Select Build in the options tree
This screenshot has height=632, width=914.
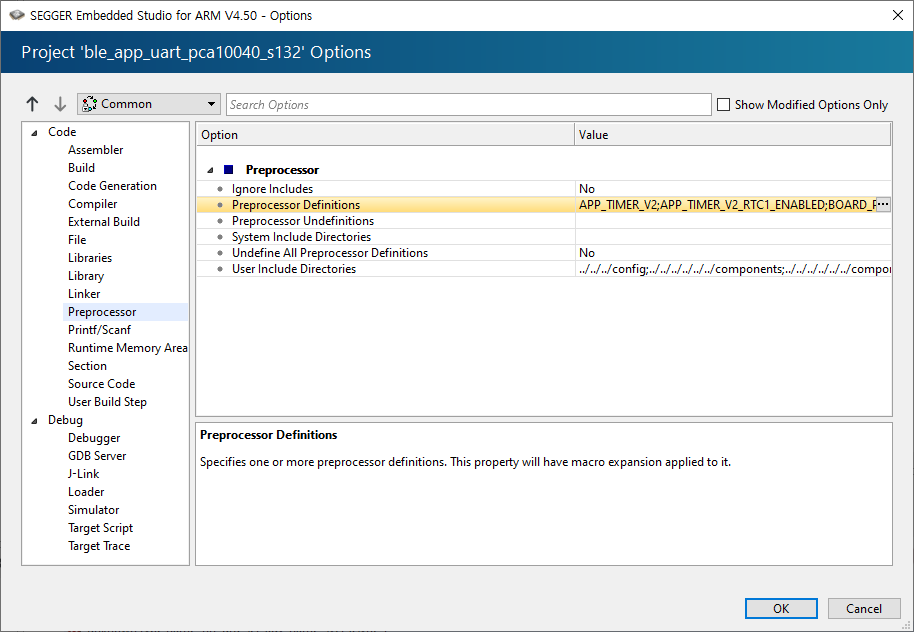(81, 168)
